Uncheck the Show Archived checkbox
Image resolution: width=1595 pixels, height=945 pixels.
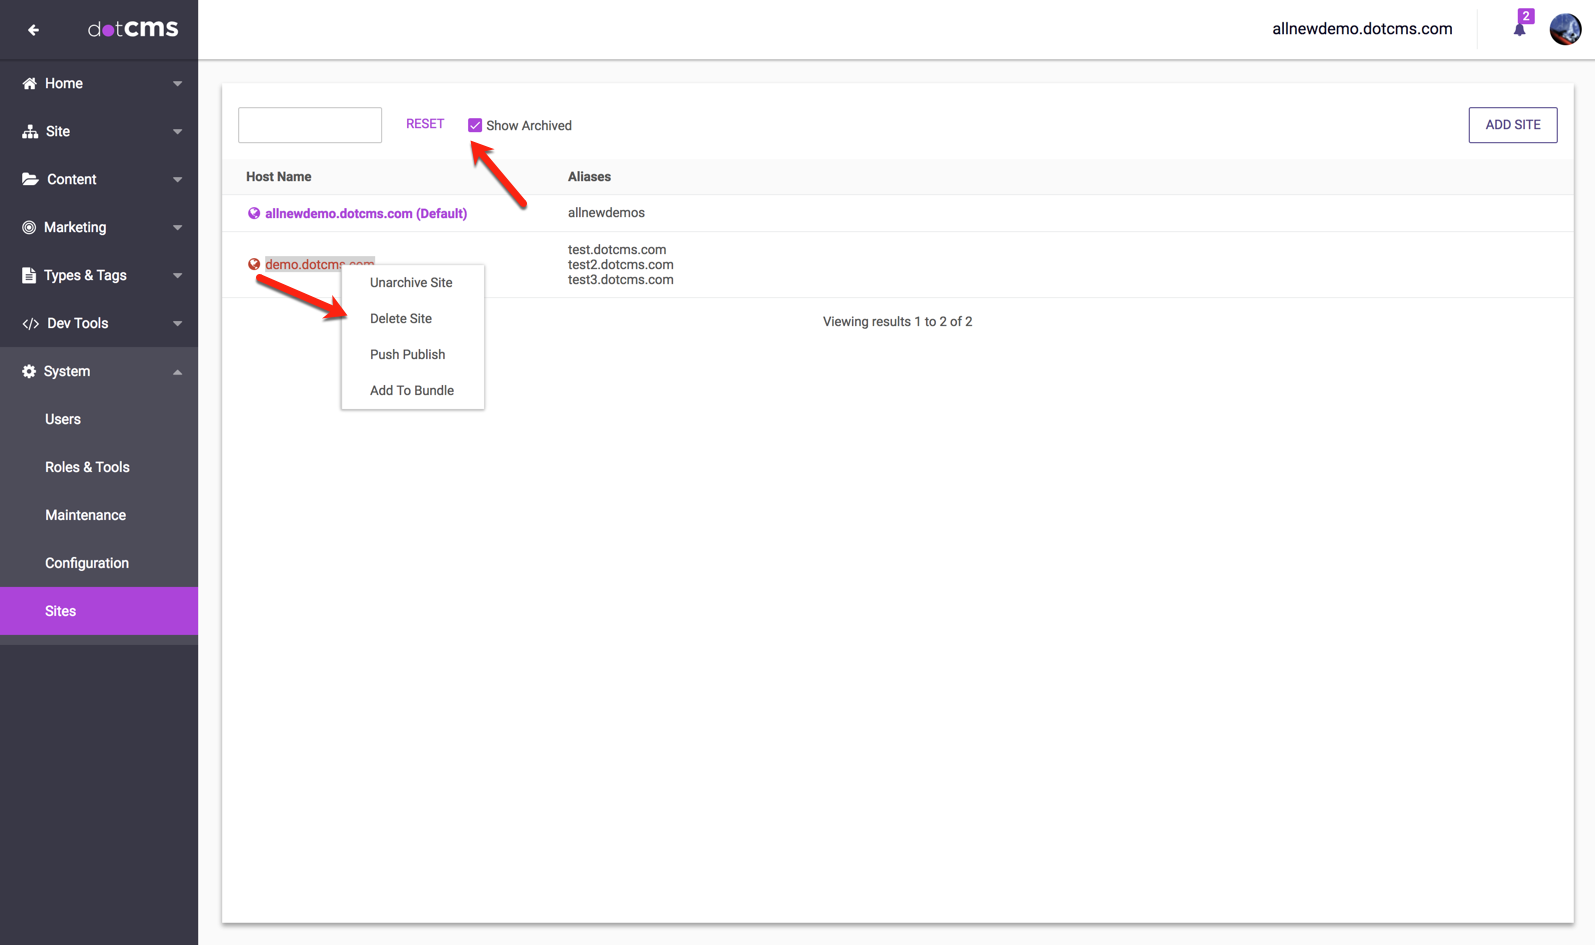coord(475,126)
